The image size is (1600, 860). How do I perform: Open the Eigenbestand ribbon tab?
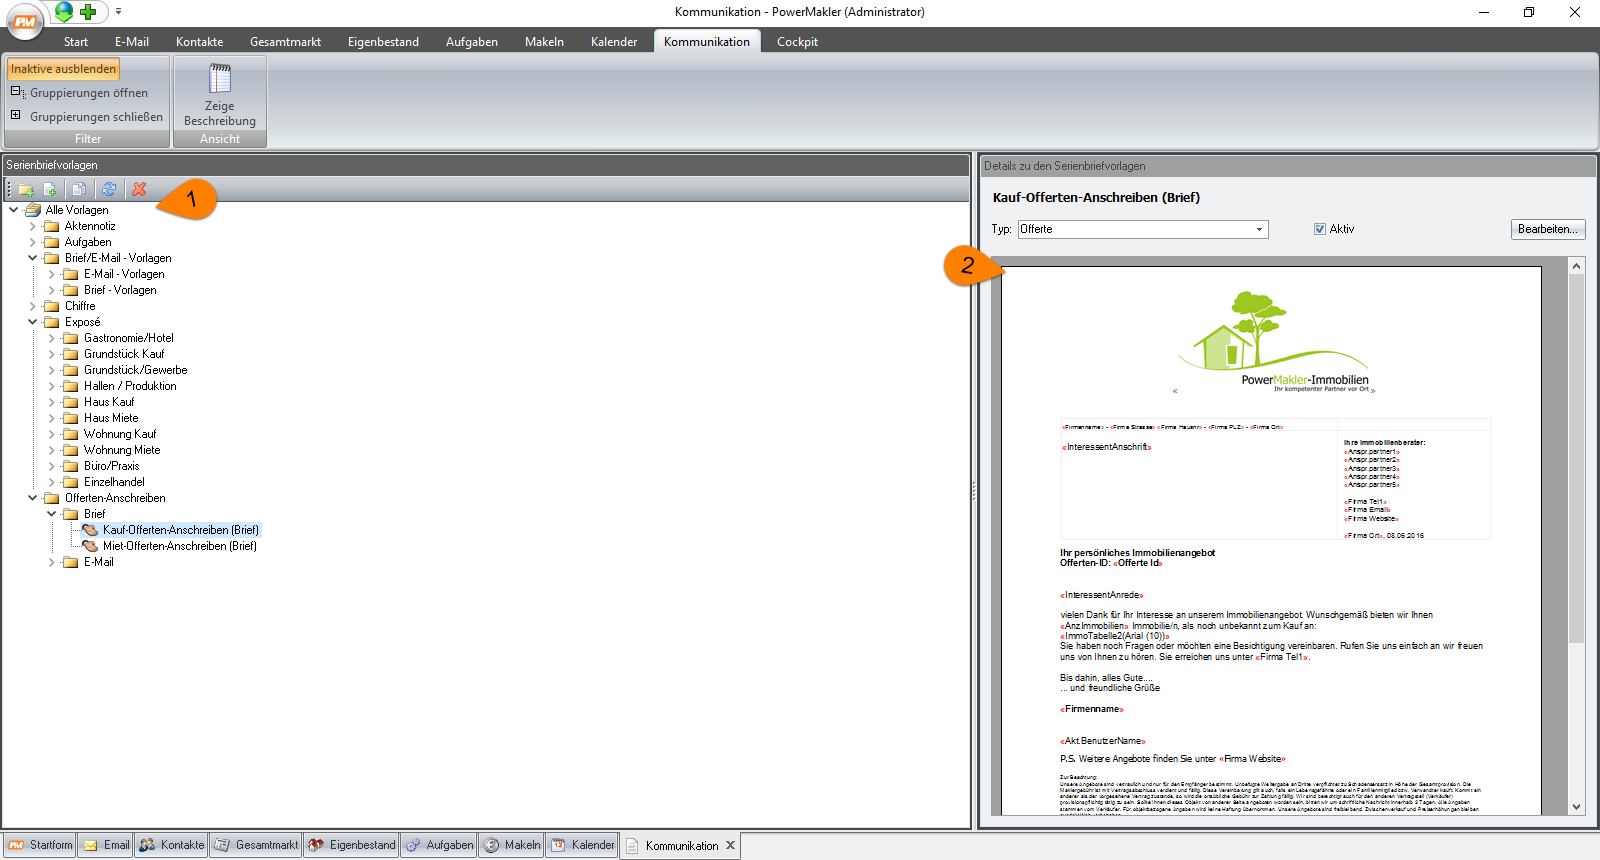coord(384,42)
